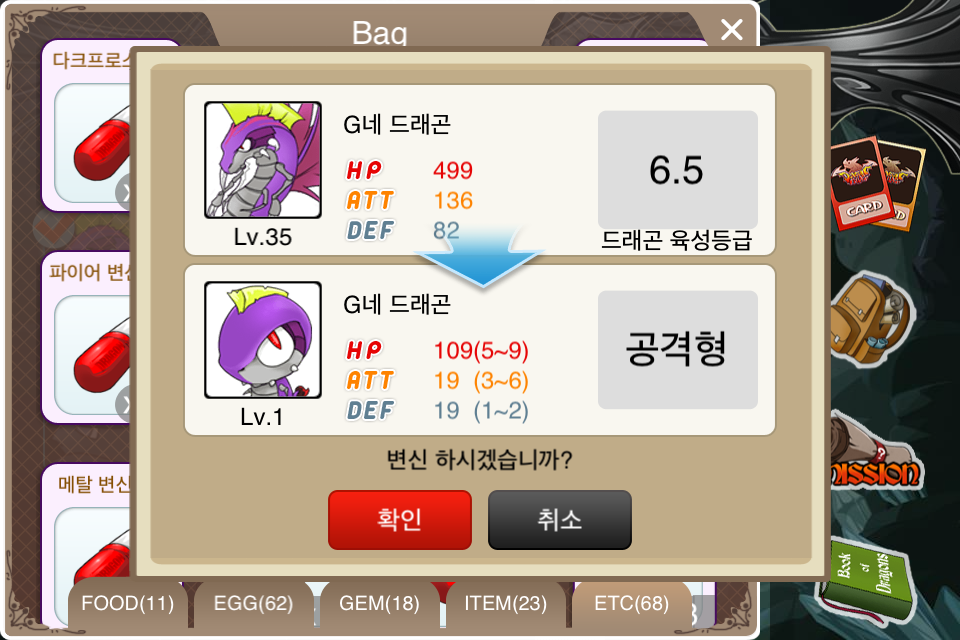
Task: Select the 다크프로스트 red capsule item
Action: (92, 143)
